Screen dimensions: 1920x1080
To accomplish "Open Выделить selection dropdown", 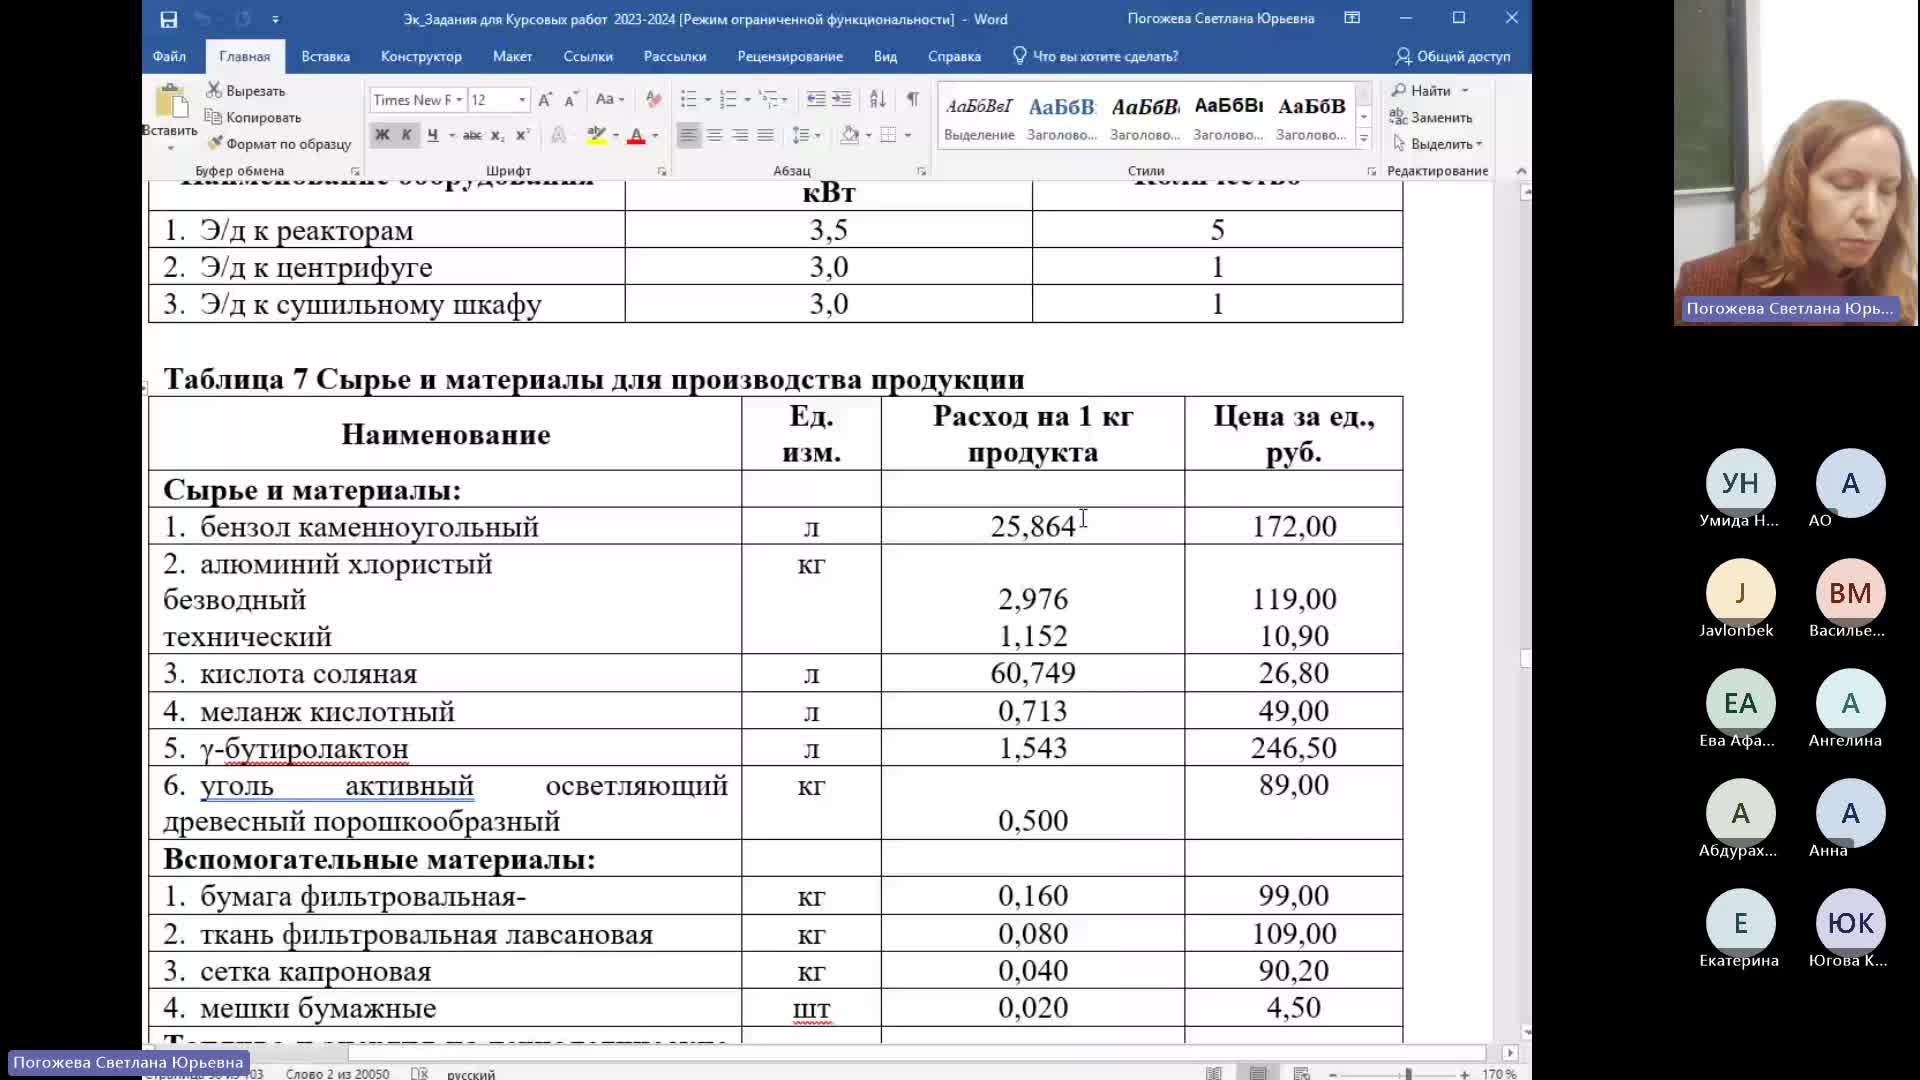I will (1437, 144).
